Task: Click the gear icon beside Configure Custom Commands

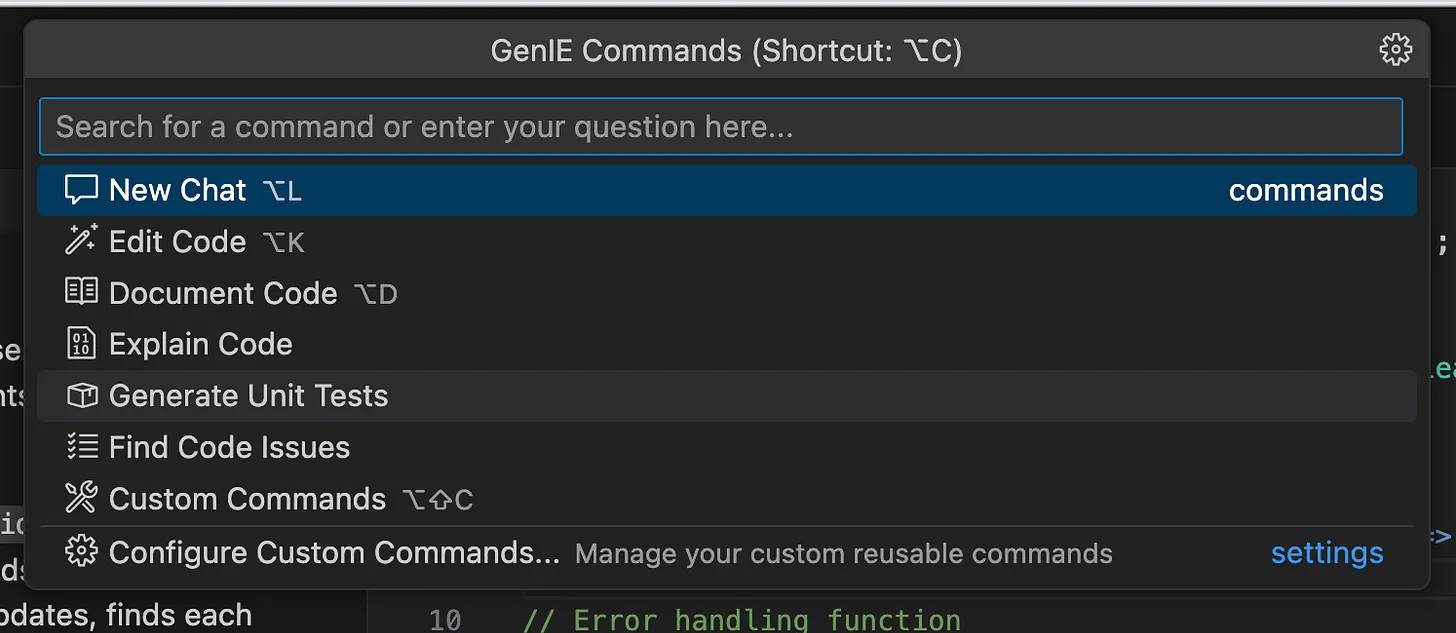Action: 80,551
